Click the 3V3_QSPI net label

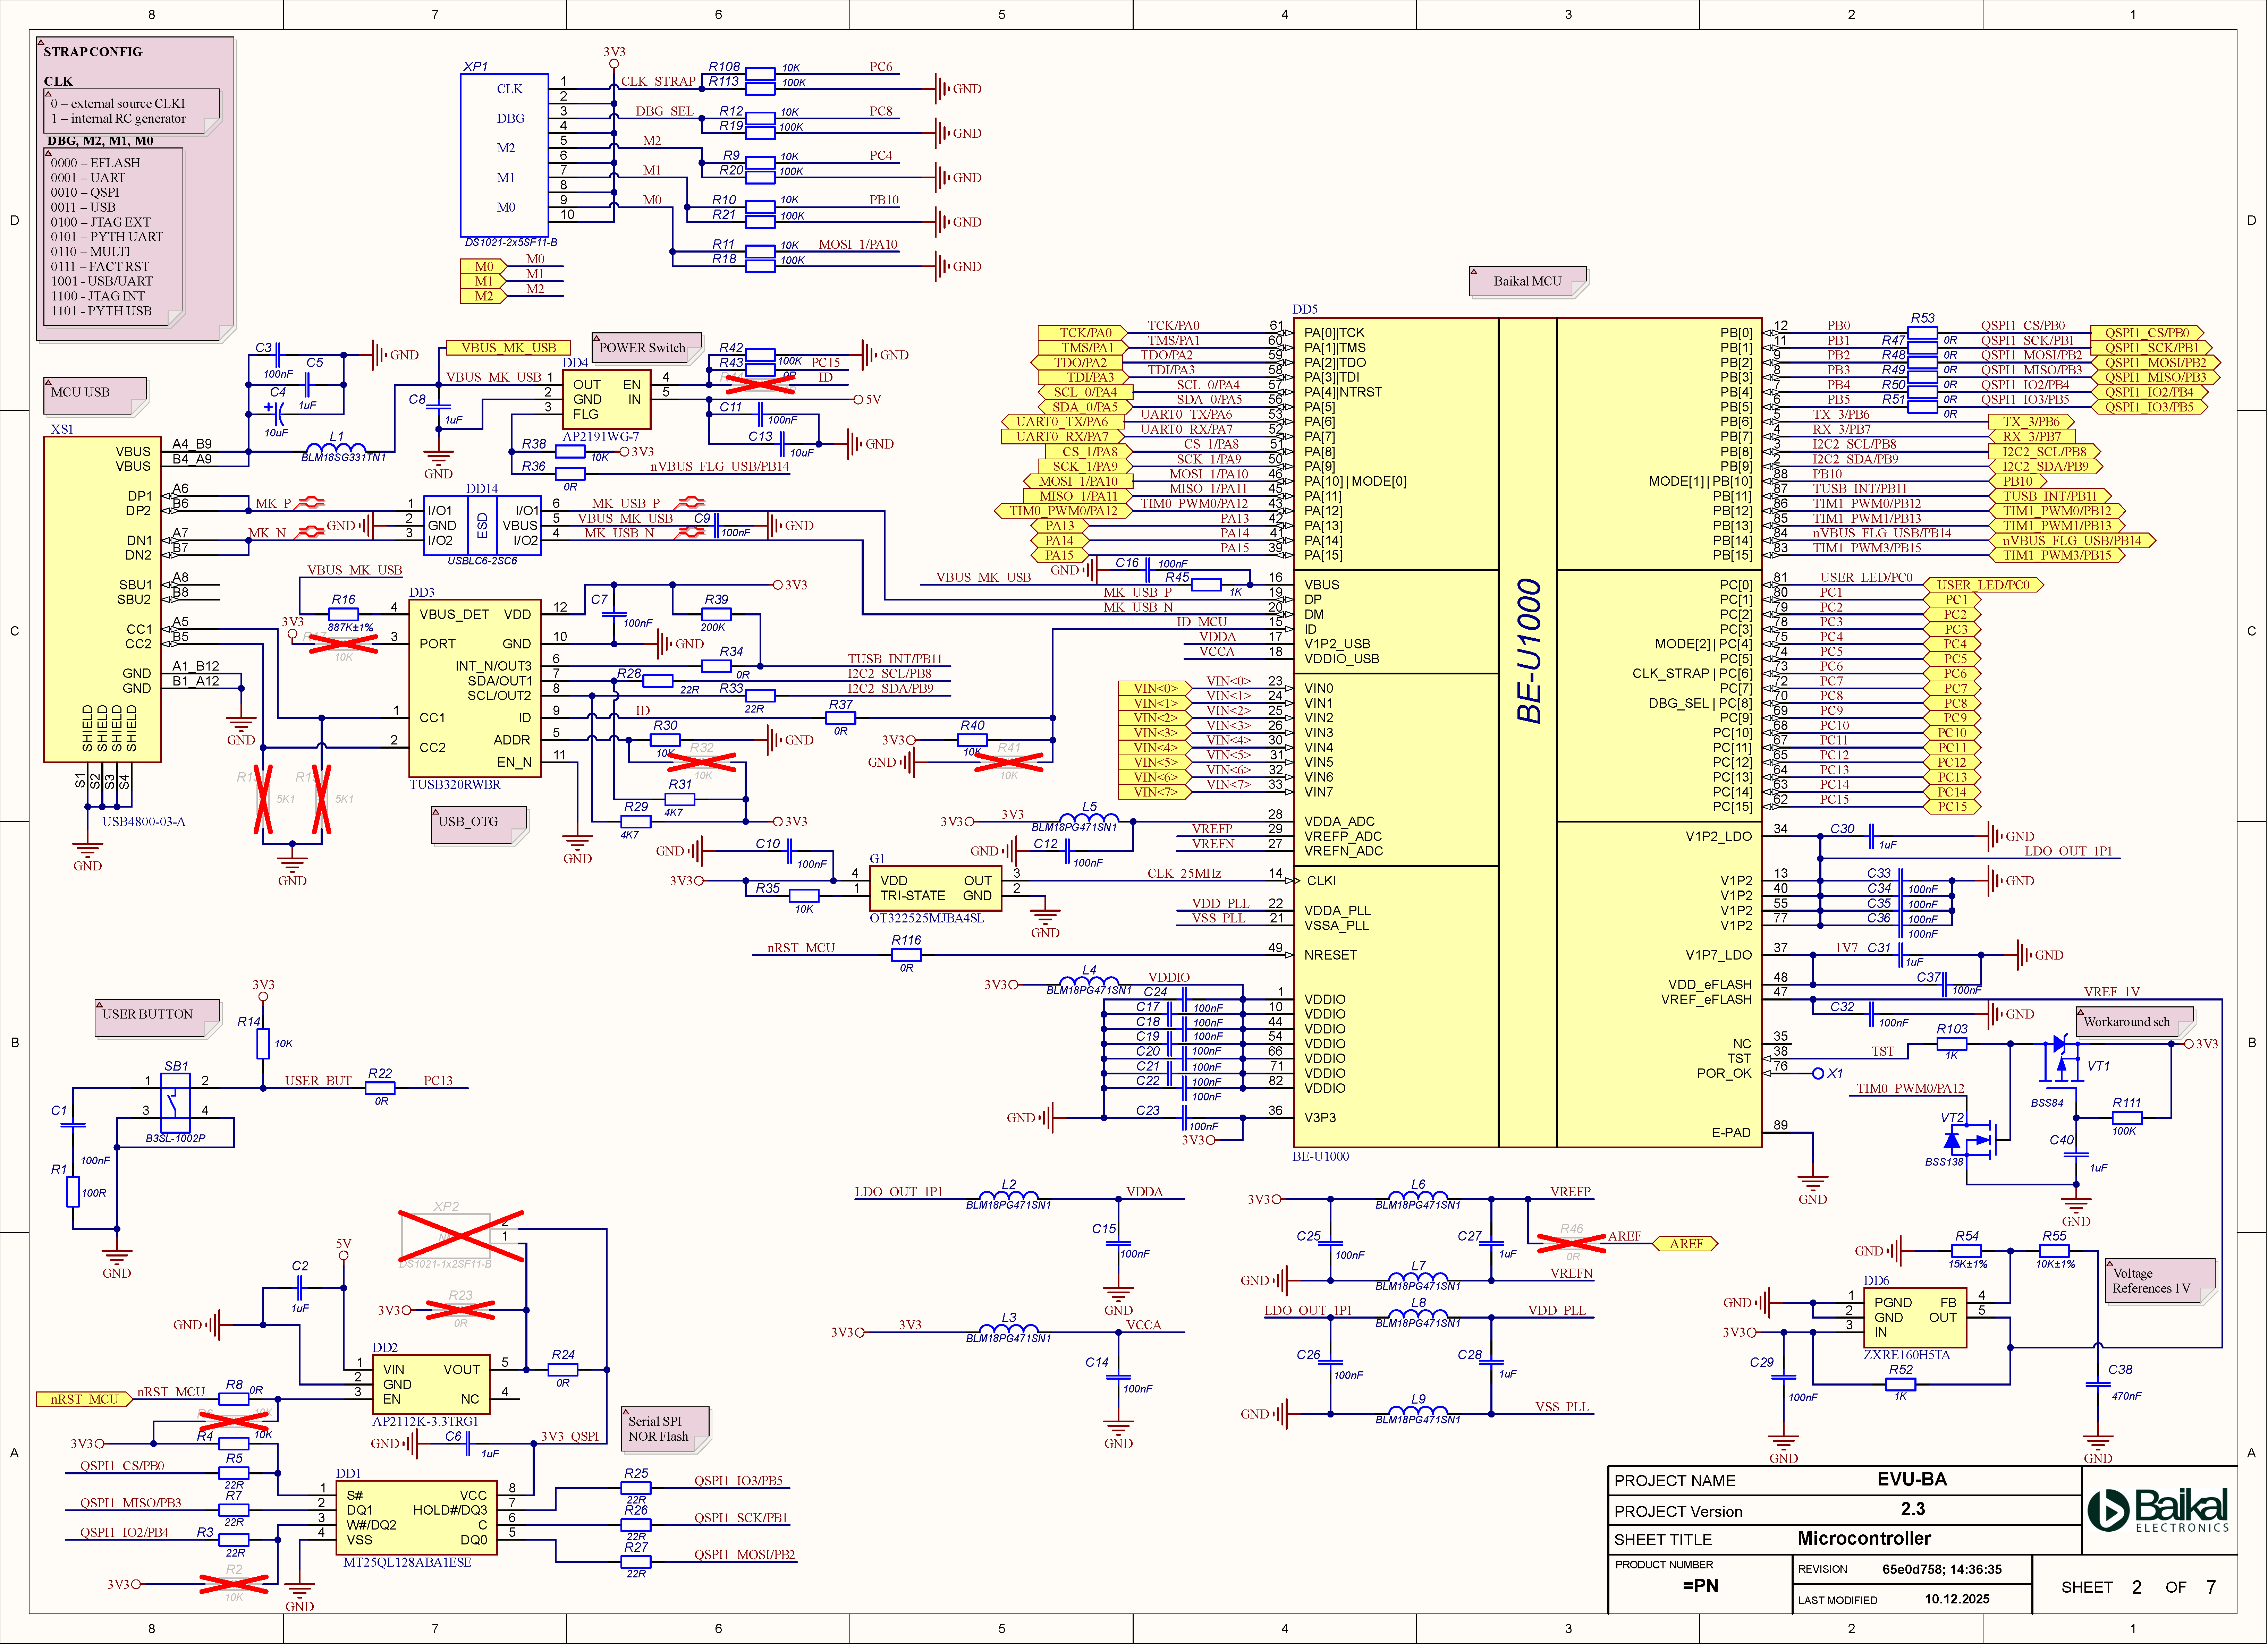click(570, 1436)
